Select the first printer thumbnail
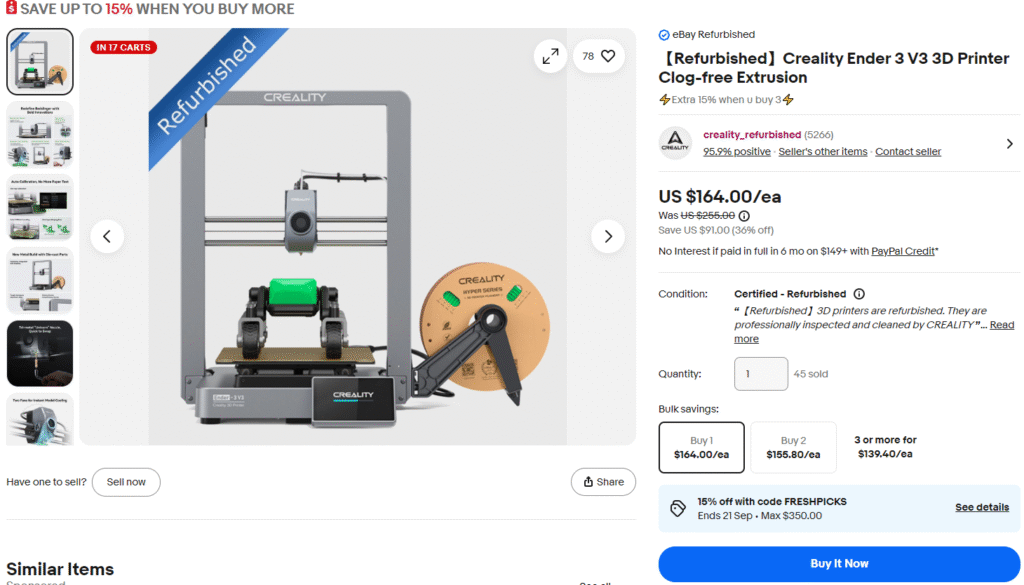The width and height of the screenshot is (1024, 585). [40, 61]
